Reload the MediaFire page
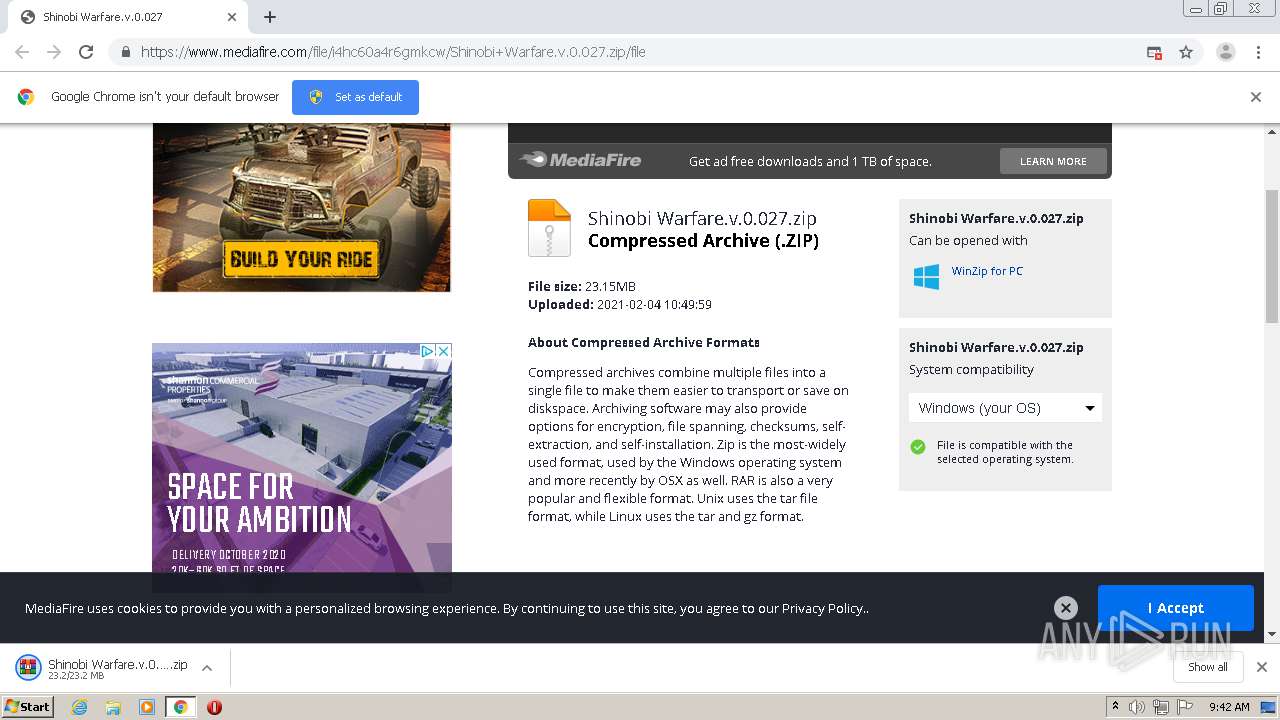Image resolution: width=1280 pixels, height=720 pixels. pos(86,52)
